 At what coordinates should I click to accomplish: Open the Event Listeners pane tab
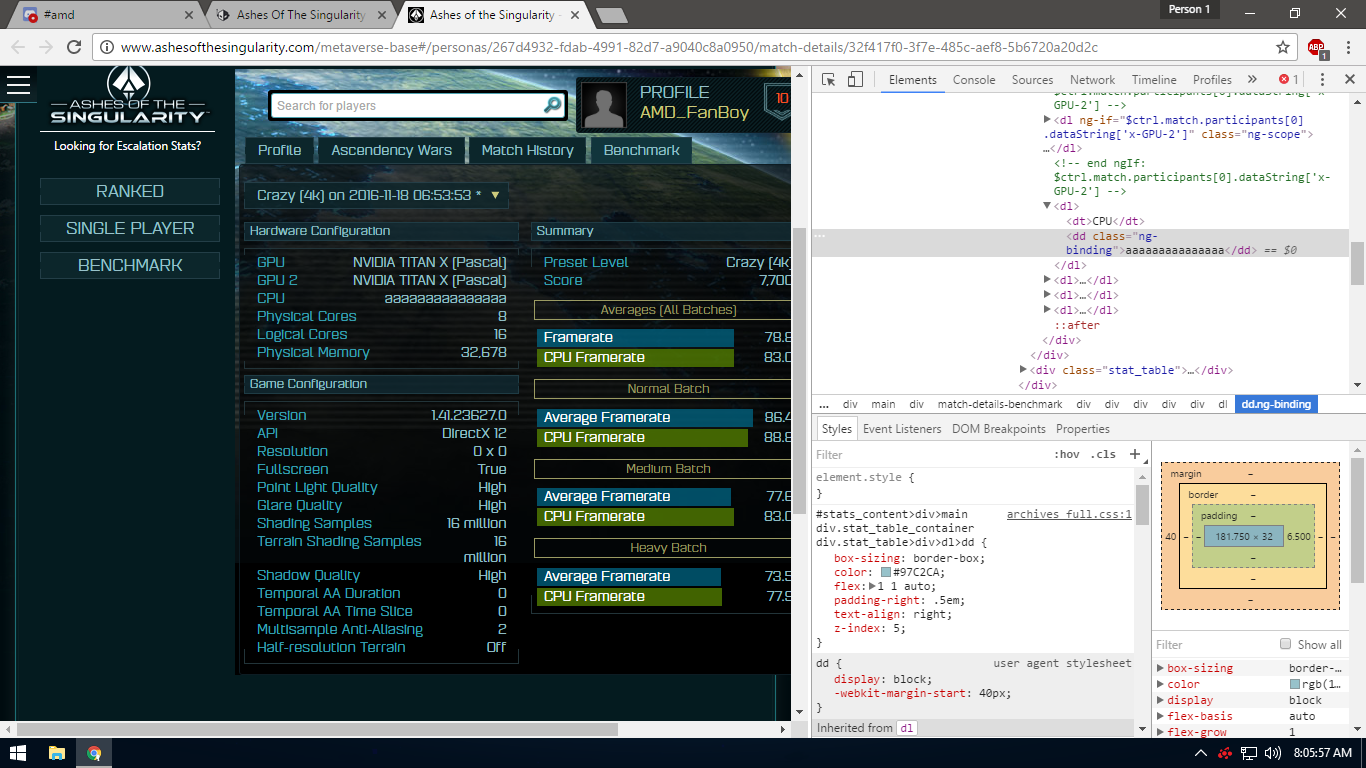pyautogui.click(x=902, y=429)
